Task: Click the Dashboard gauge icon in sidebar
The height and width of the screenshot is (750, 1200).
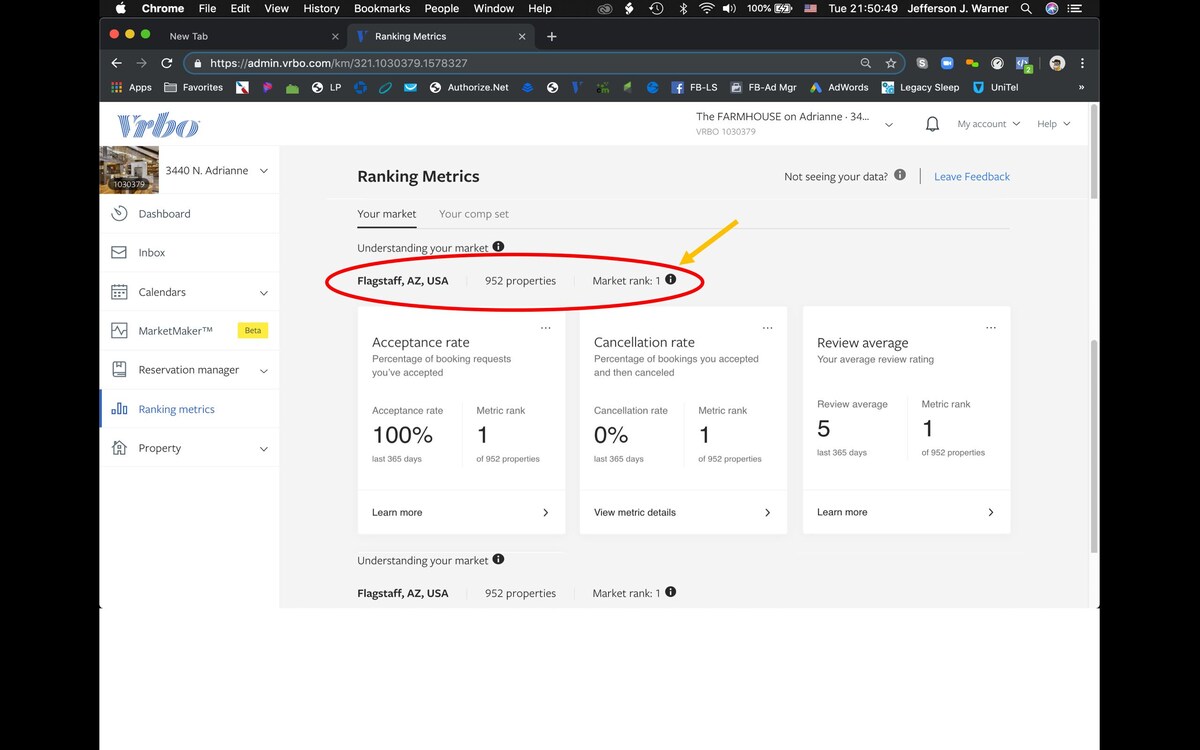Action: [x=119, y=214]
